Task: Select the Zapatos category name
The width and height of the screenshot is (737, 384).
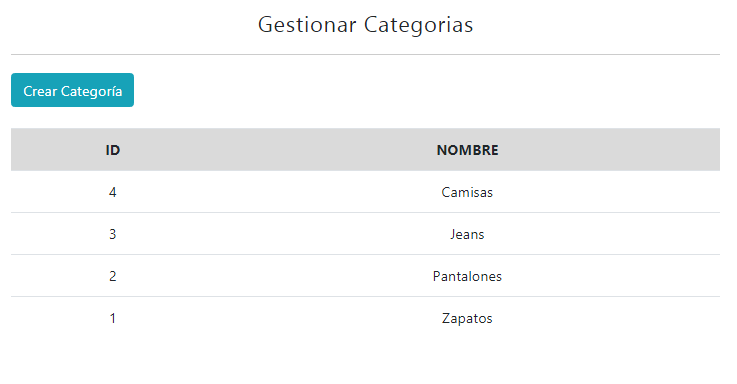Action: click(467, 318)
